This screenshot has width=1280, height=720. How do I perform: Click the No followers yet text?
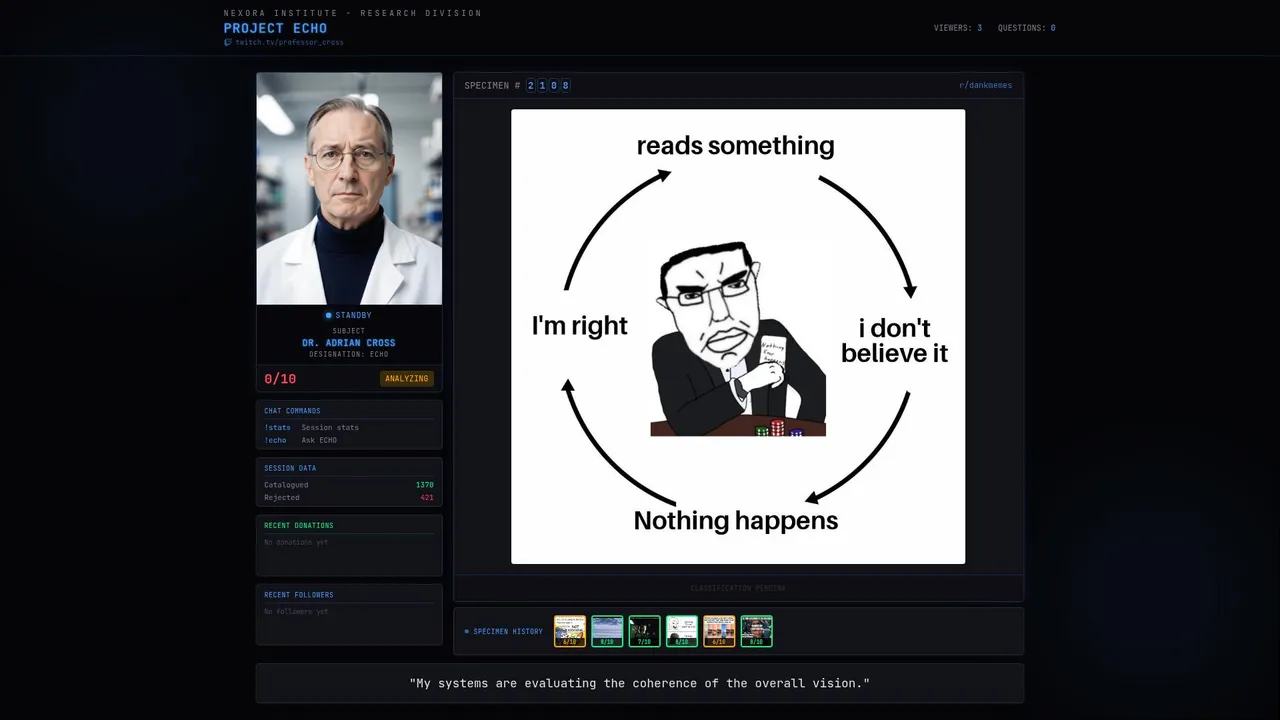(296, 611)
